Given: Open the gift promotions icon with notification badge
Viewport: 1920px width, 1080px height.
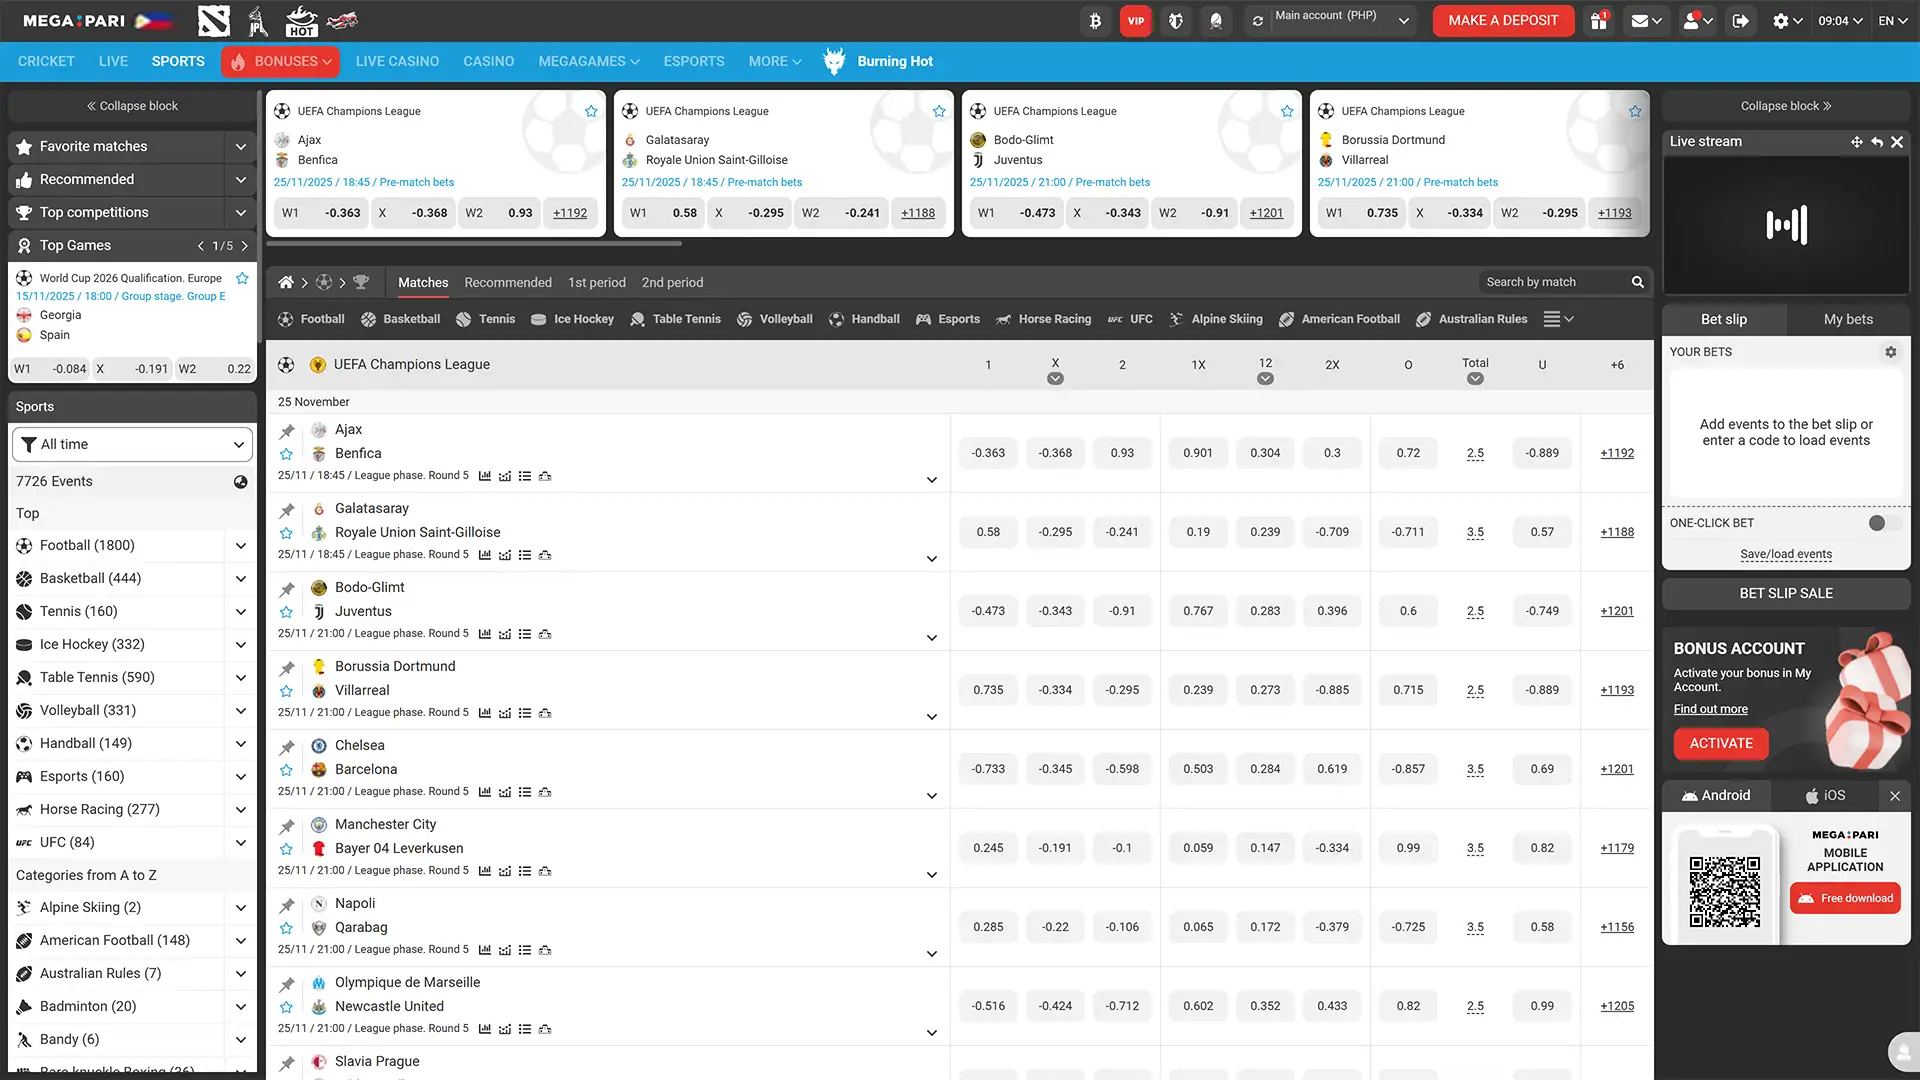Looking at the screenshot, I should point(1597,20).
